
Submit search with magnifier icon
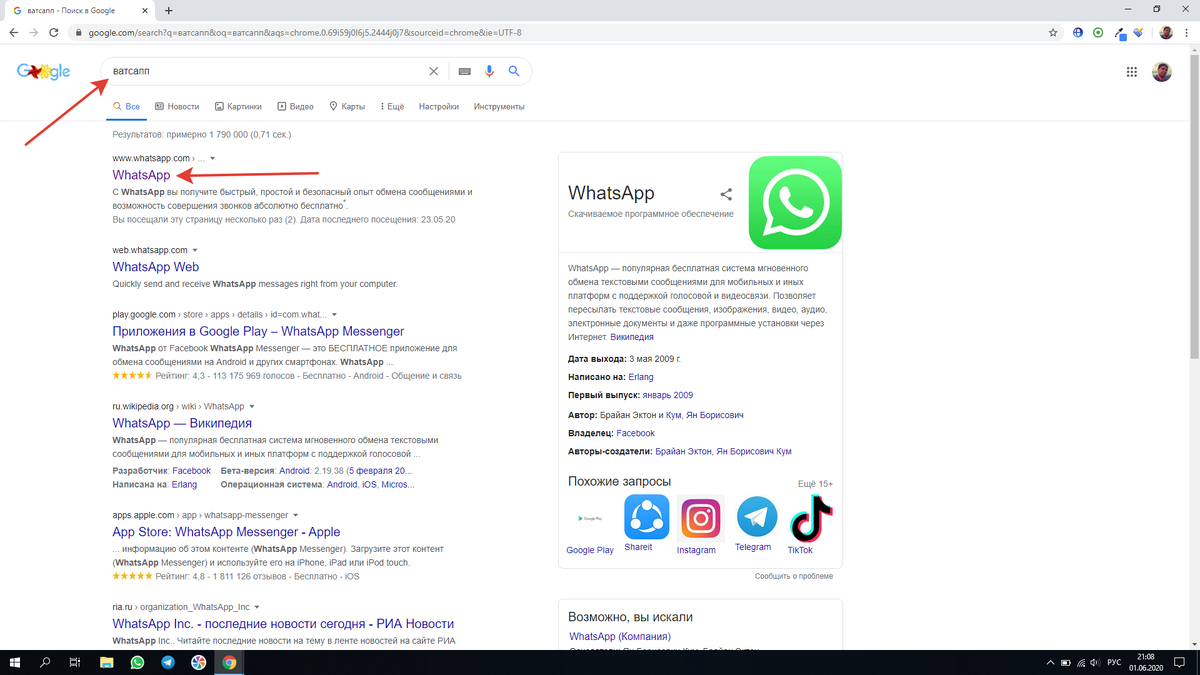tap(514, 72)
